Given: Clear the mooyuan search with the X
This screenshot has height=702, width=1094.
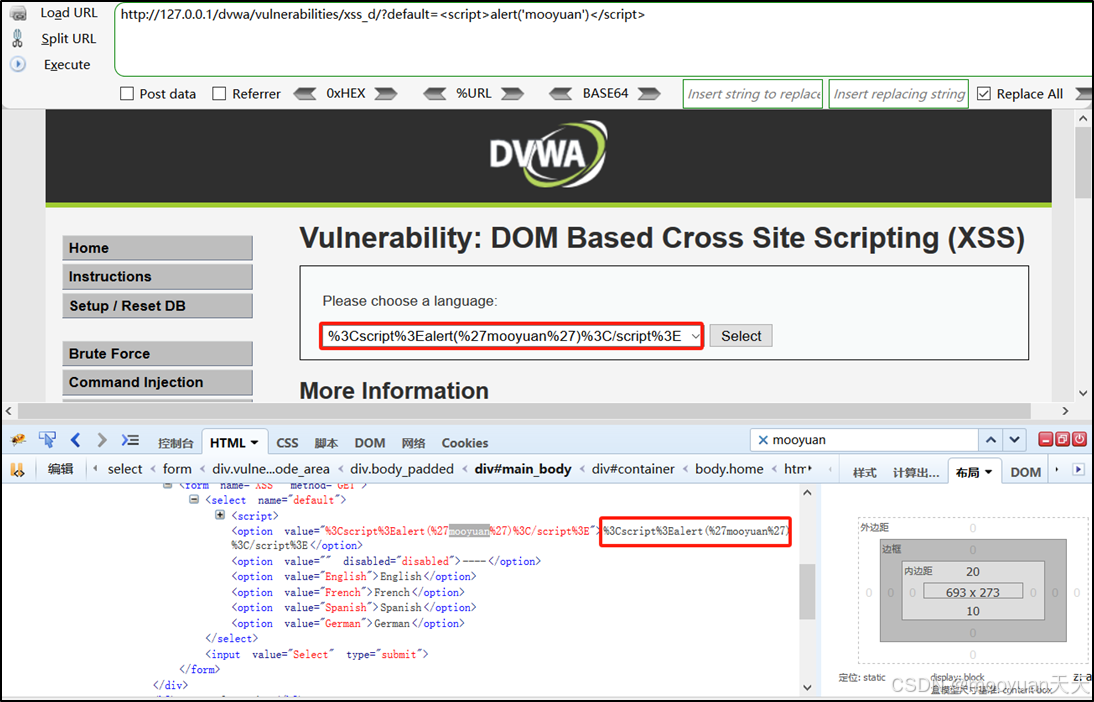Looking at the screenshot, I should (763, 440).
